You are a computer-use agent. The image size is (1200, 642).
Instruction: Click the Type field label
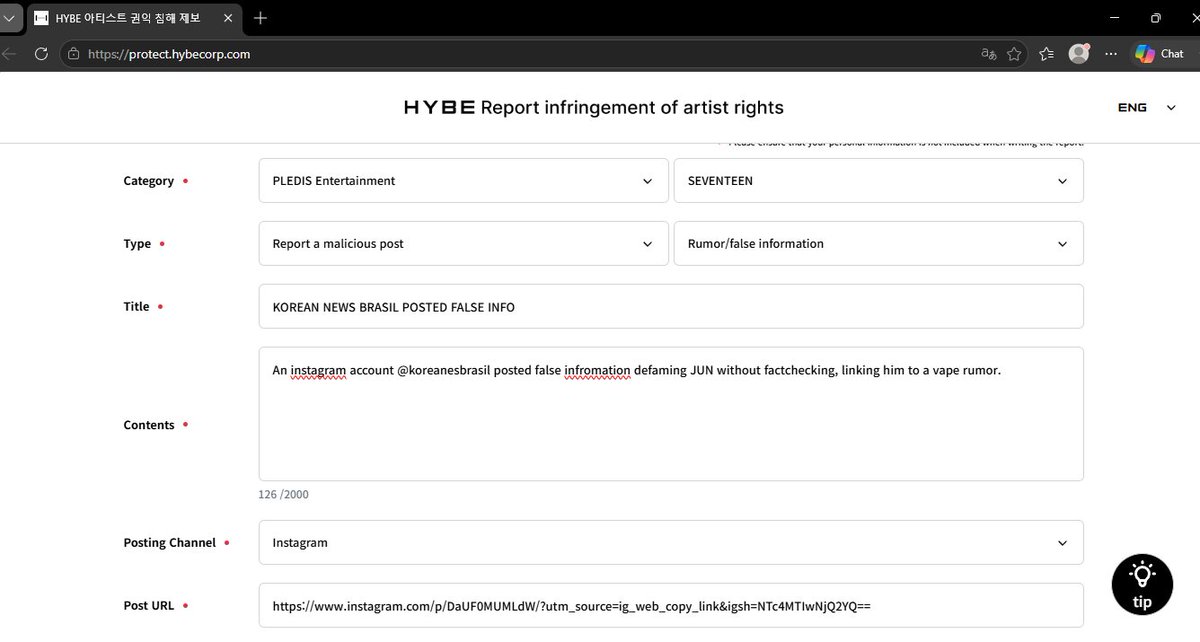click(137, 244)
